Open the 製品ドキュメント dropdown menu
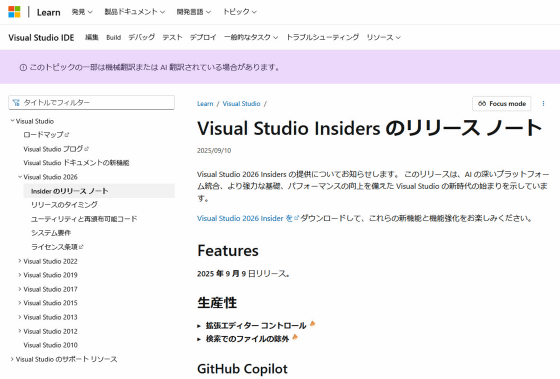This screenshot has width=560, height=379. click(135, 12)
